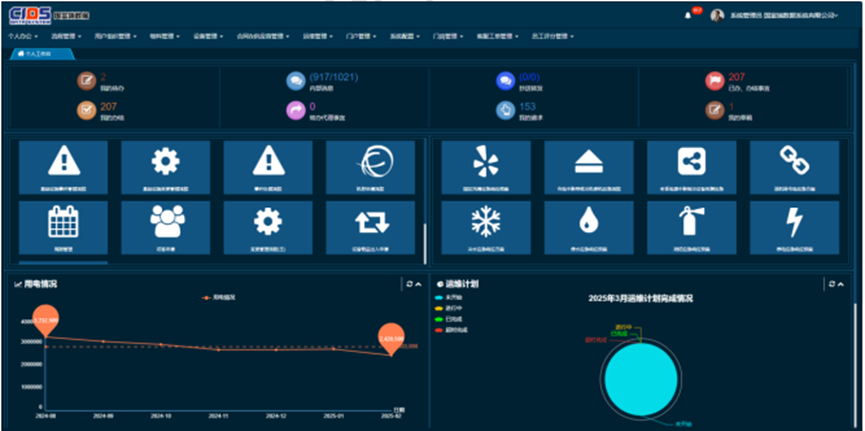Toggle 未开始 legend item in 运维计划
865x431 pixels.
pyautogui.click(x=450, y=298)
